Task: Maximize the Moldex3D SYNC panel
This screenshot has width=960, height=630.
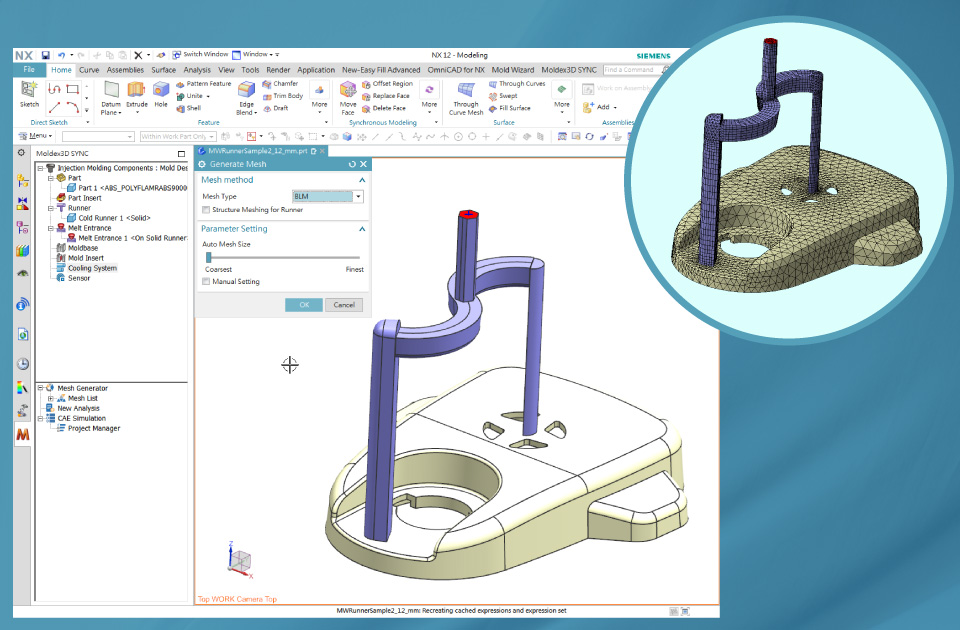Action: 181,154
